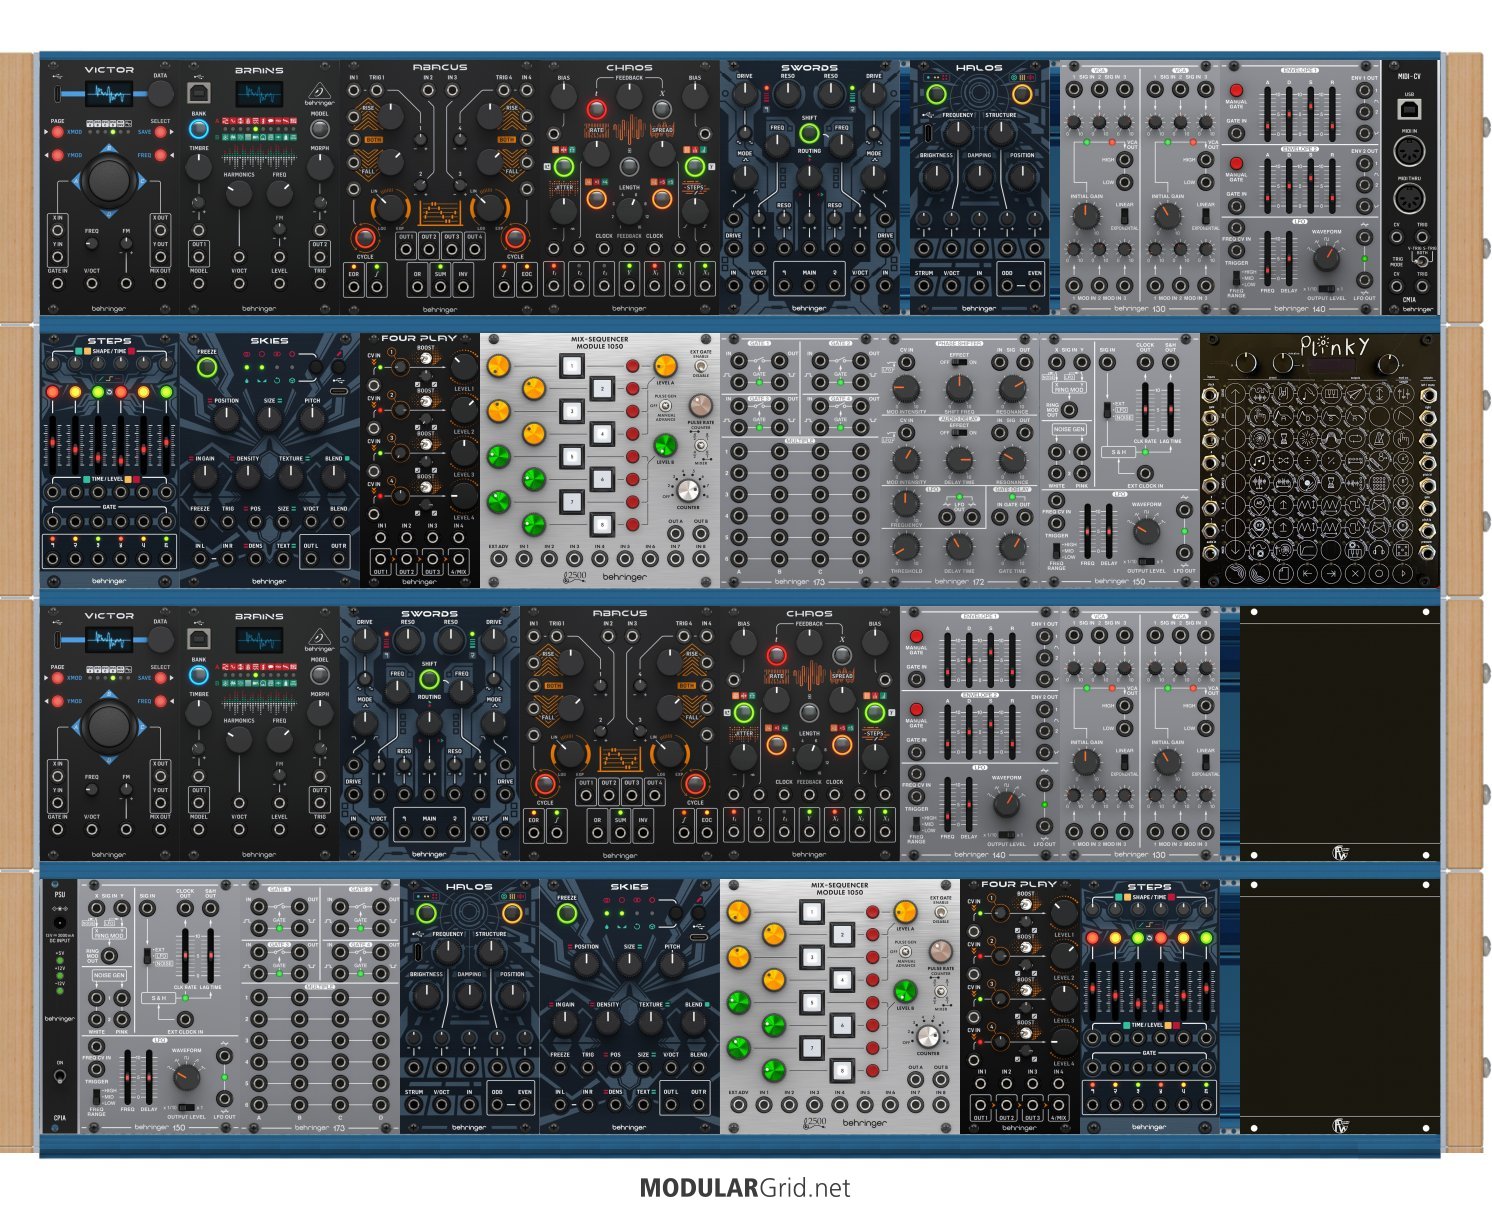Viewport: 1492px width, 1209px height.
Task: Click the USB port on top-row Brains
Action: coord(199,93)
